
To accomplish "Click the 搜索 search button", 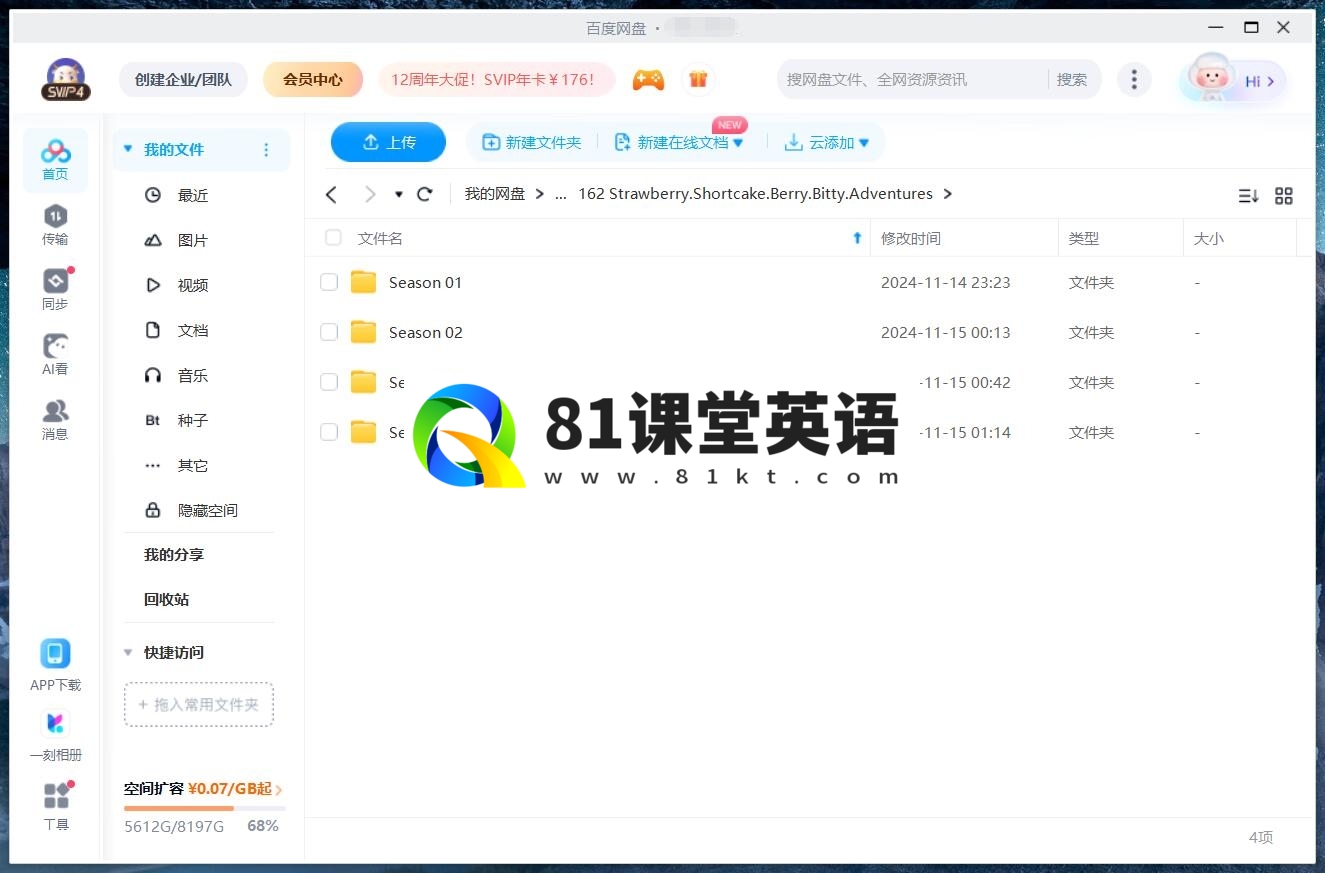I will pos(1072,79).
